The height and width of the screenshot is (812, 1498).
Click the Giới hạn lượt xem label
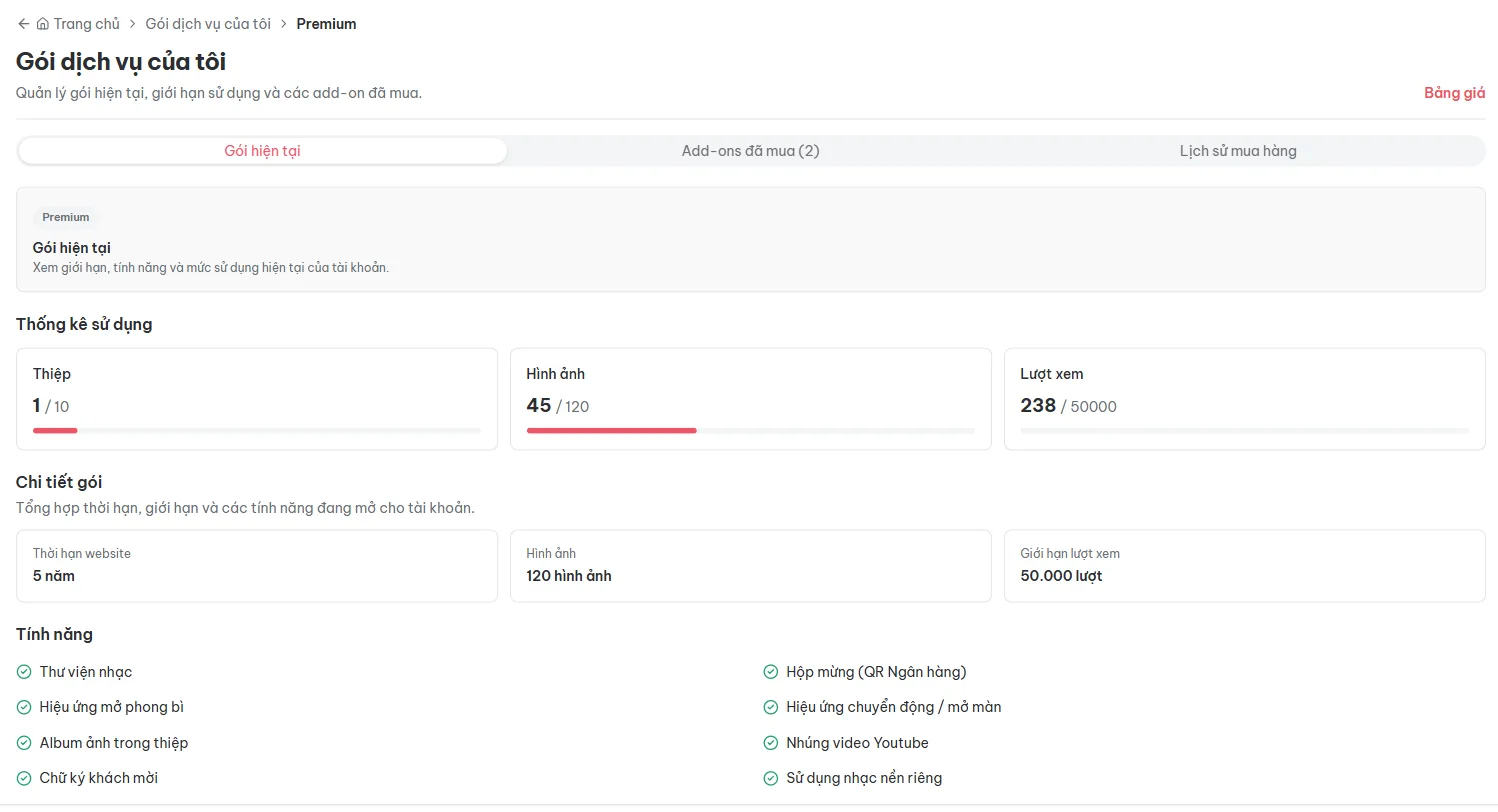click(x=1070, y=554)
